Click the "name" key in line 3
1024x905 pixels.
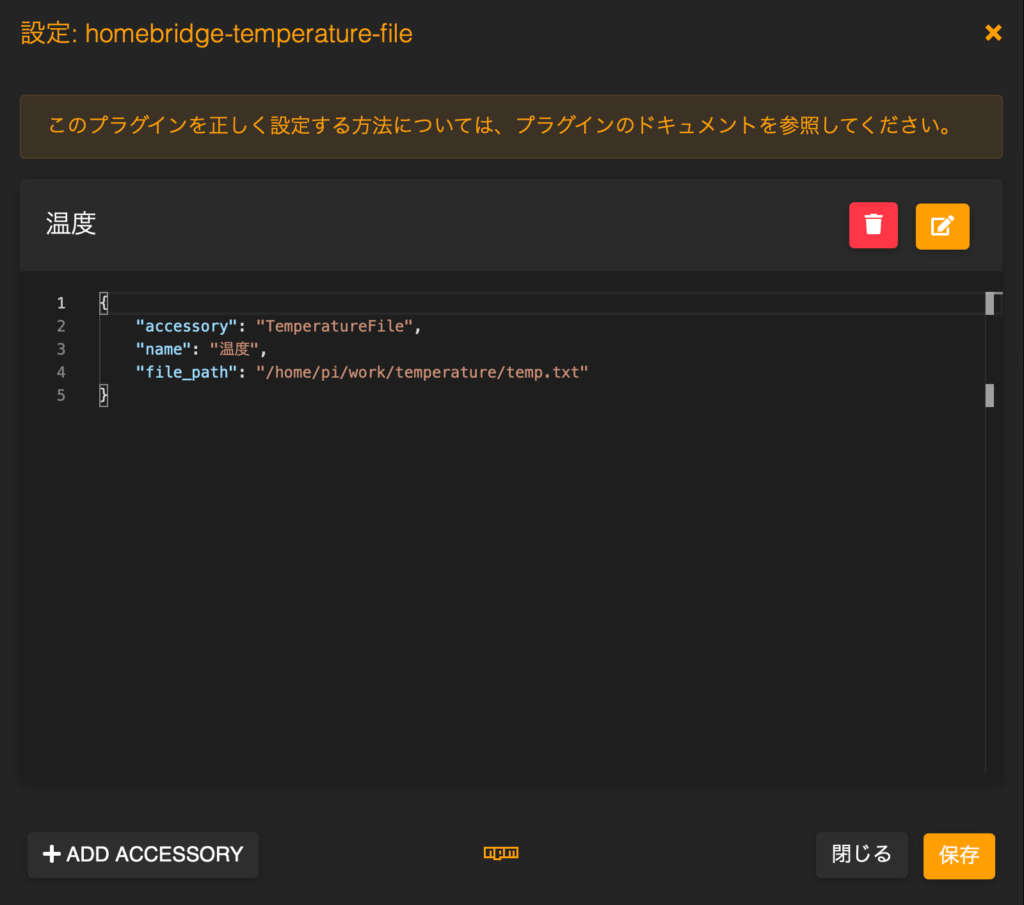pos(163,349)
